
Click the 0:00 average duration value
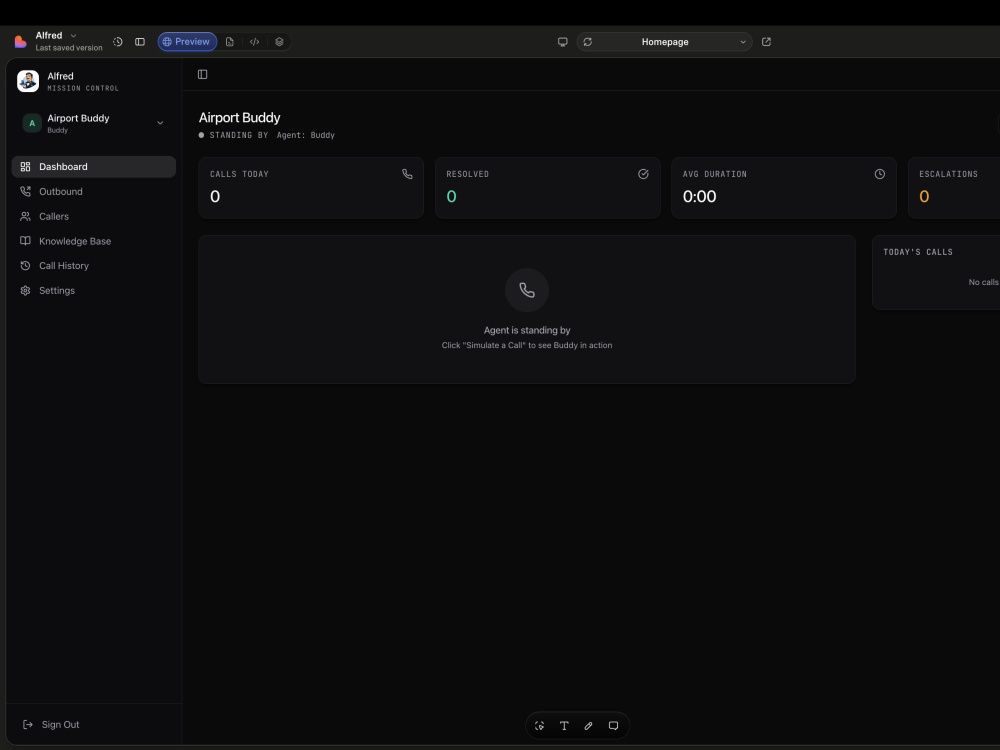click(x=699, y=196)
